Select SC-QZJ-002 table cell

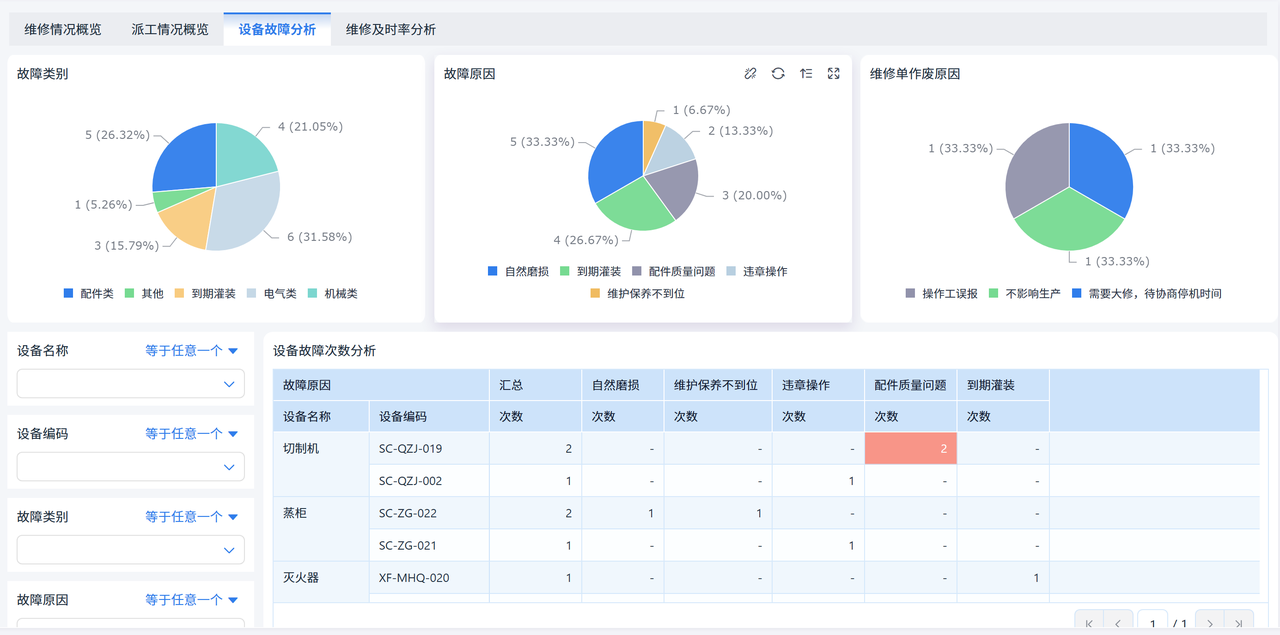coord(429,481)
